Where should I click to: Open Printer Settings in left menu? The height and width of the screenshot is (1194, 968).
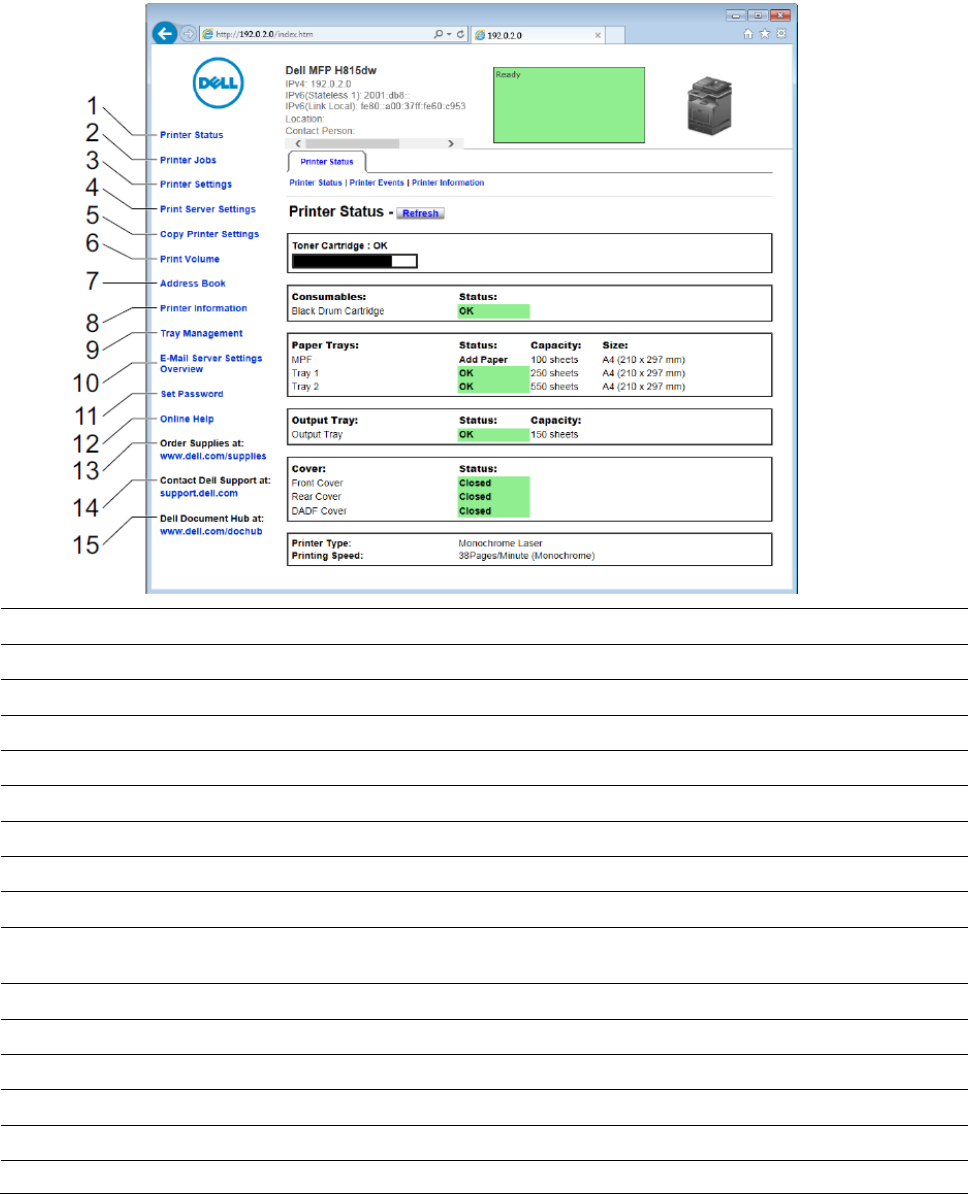click(196, 184)
